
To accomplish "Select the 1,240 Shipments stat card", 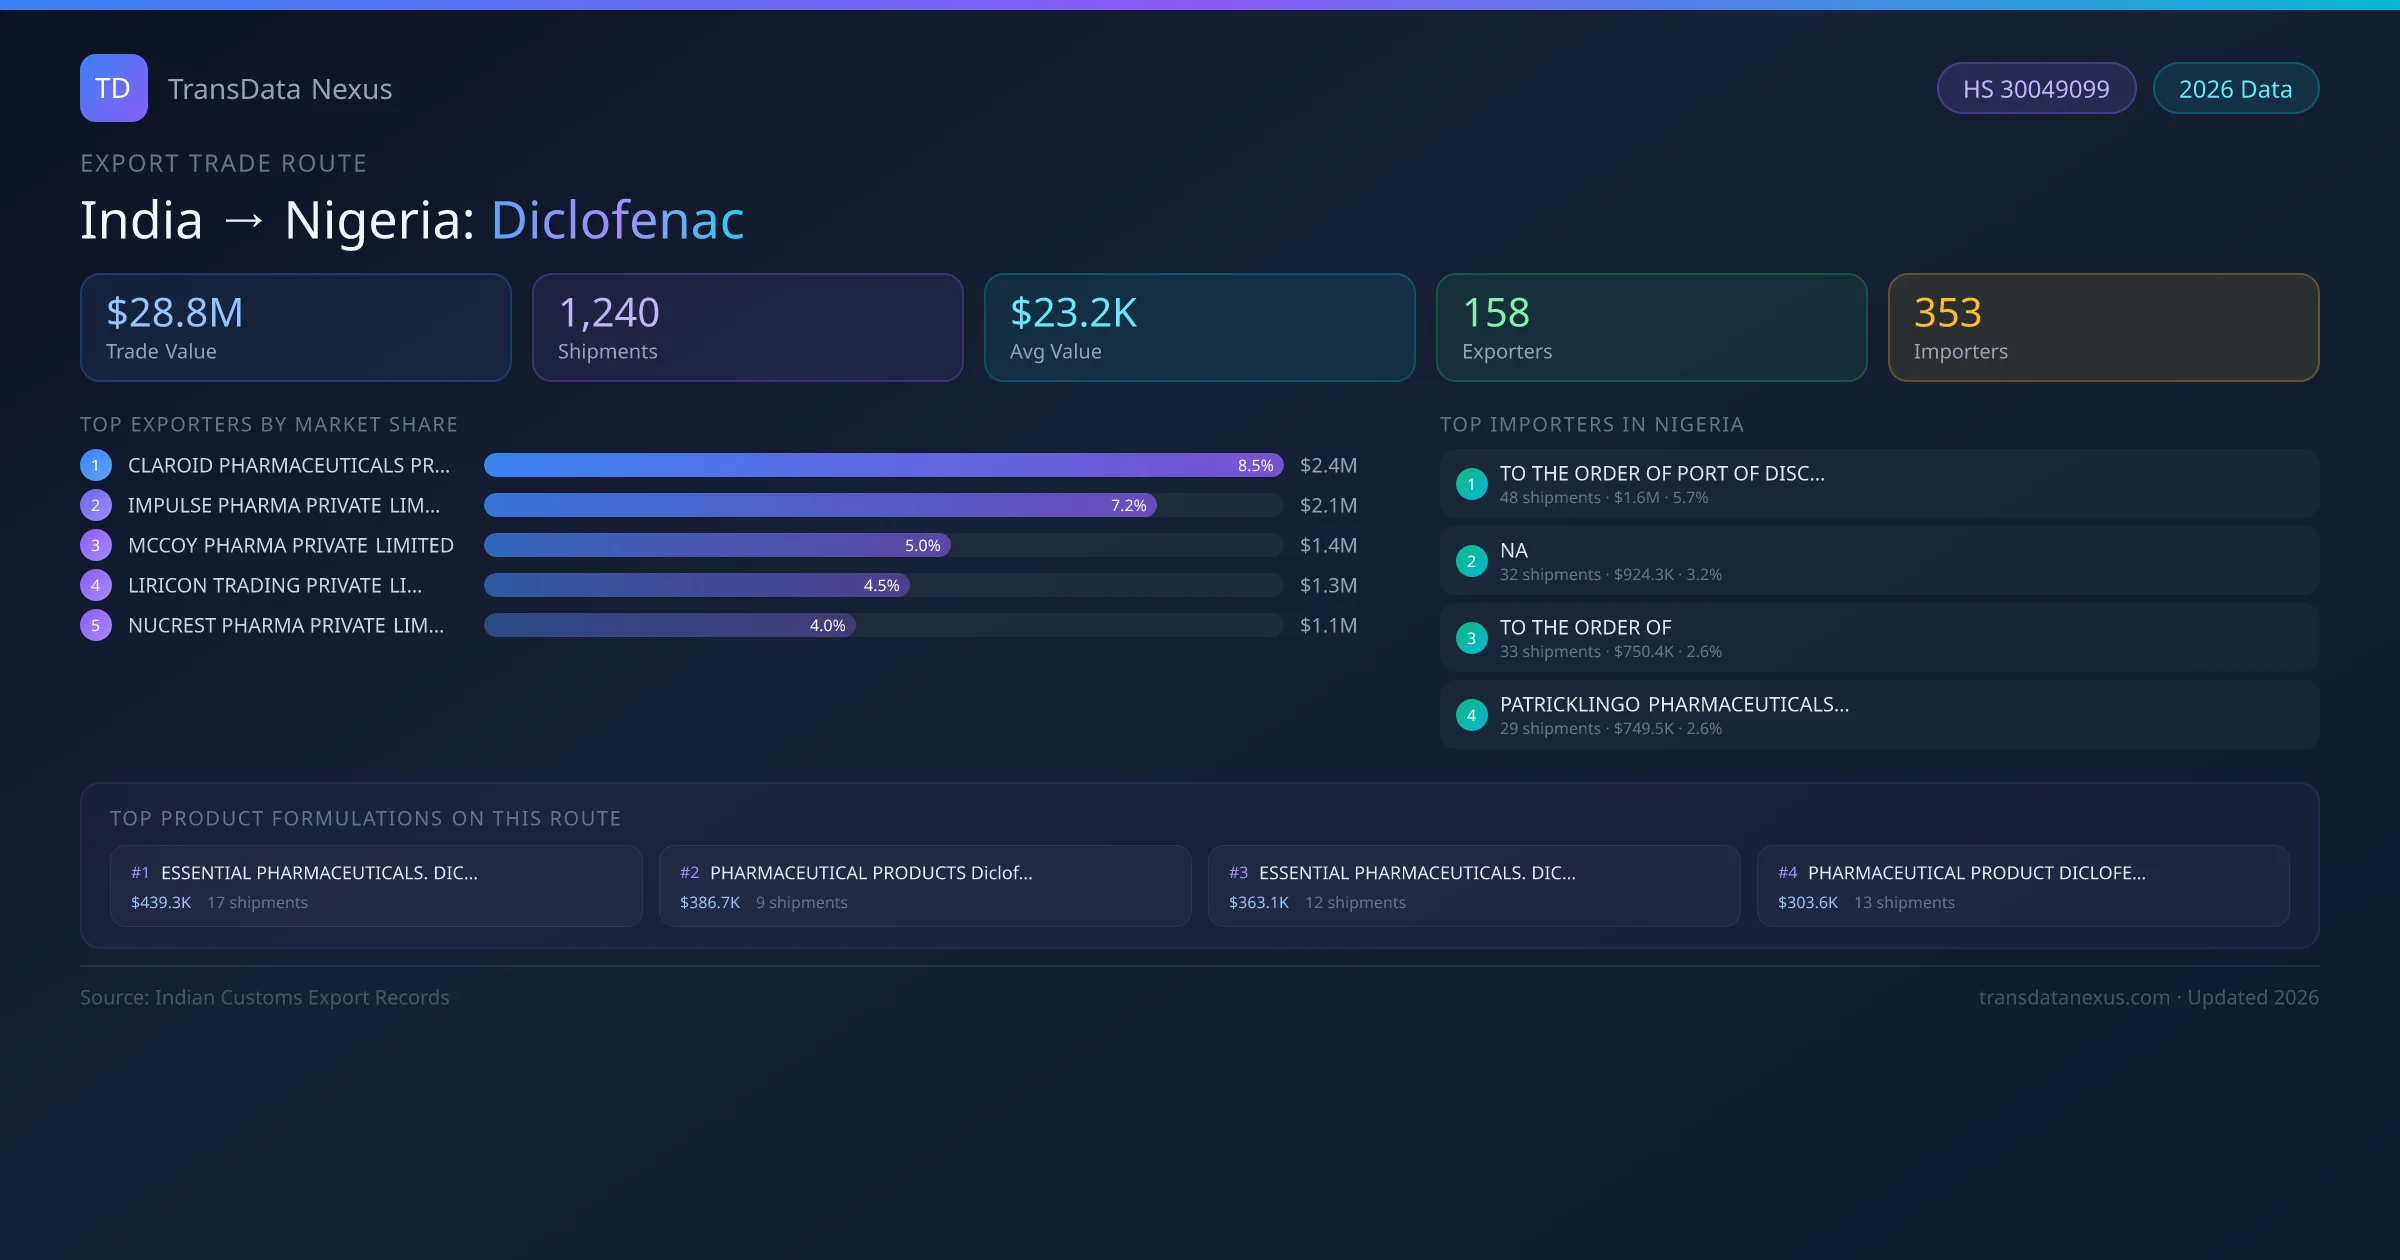I will point(747,328).
